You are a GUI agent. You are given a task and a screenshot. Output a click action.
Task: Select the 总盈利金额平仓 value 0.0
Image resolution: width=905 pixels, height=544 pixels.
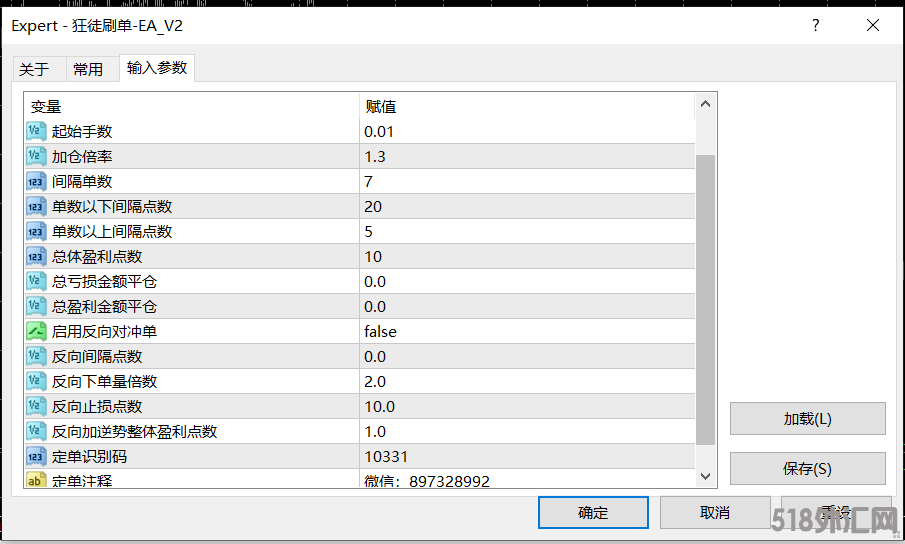375,306
